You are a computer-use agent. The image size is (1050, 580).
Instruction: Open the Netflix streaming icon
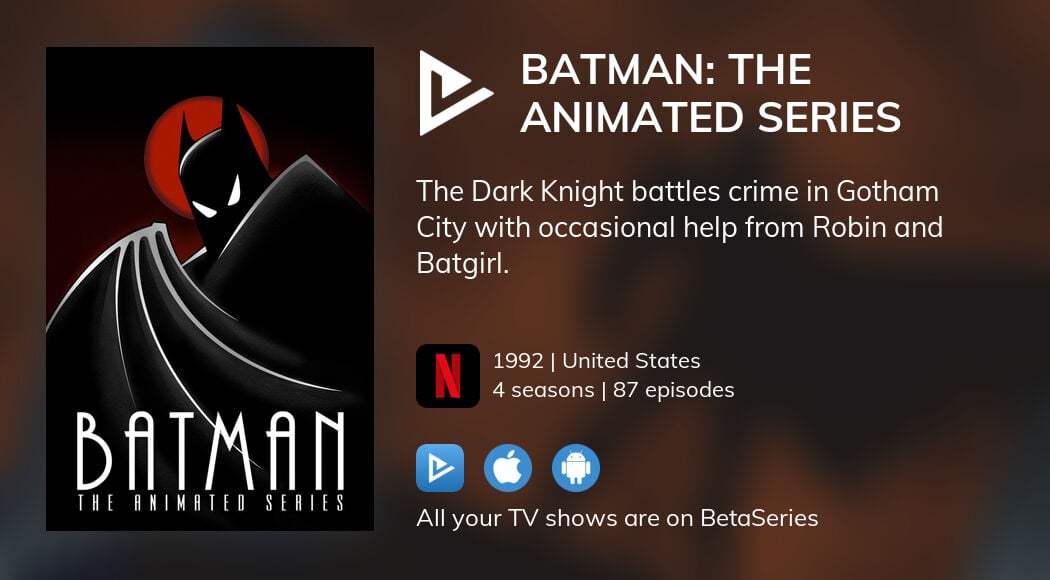(447, 376)
